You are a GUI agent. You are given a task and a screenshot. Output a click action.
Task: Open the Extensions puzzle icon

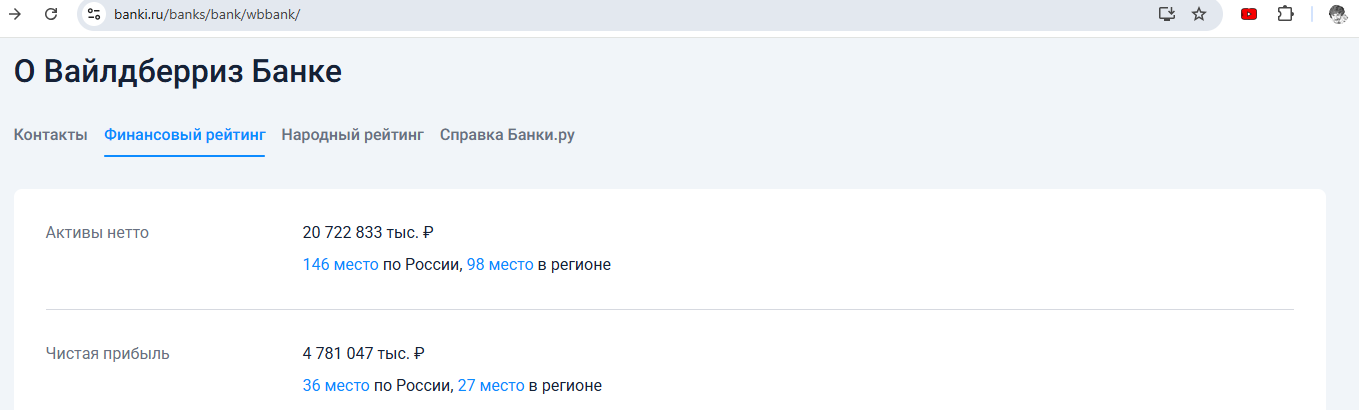(1286, 14)
